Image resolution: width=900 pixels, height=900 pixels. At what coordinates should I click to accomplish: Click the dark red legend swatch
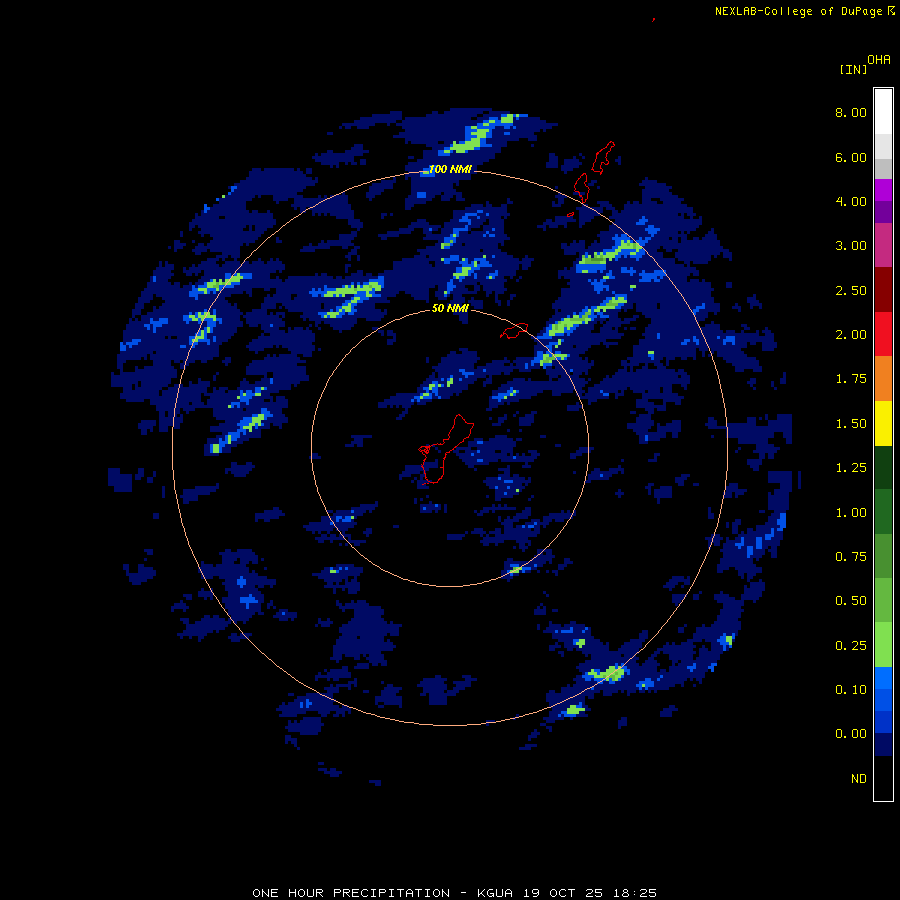click(883, 290)
